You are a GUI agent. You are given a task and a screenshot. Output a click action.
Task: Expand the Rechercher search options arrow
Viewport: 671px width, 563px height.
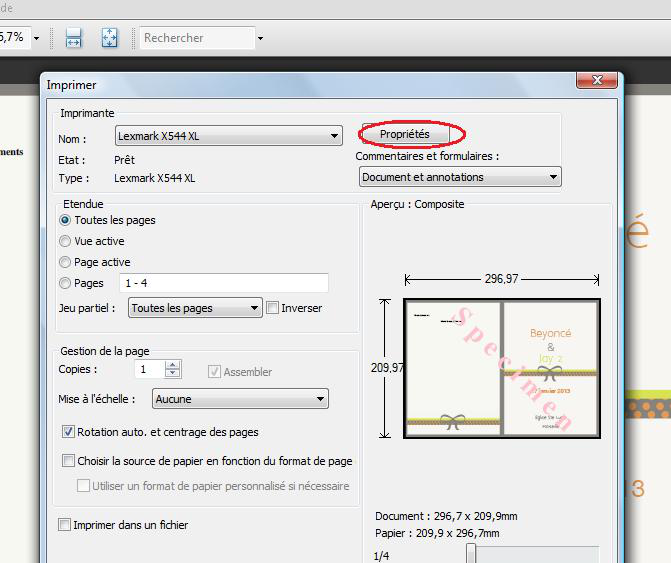pyautogui.click(x=261, y=39)
